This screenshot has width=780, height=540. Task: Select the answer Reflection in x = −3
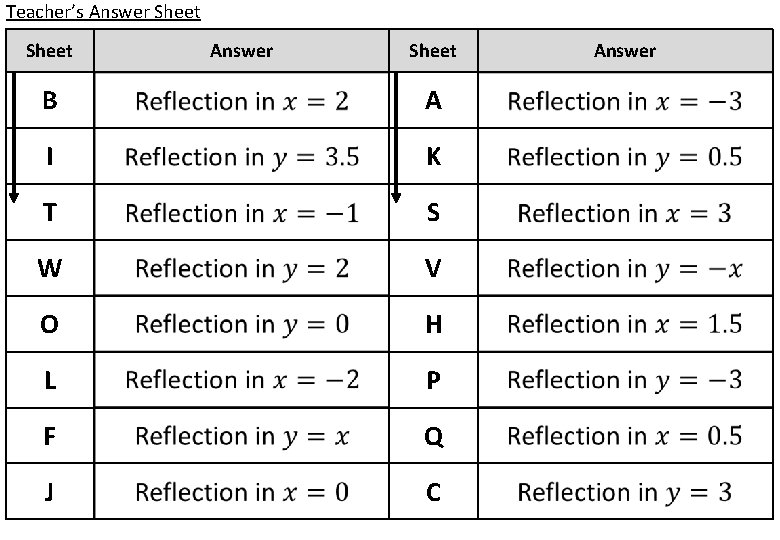[x=625, y=101]
